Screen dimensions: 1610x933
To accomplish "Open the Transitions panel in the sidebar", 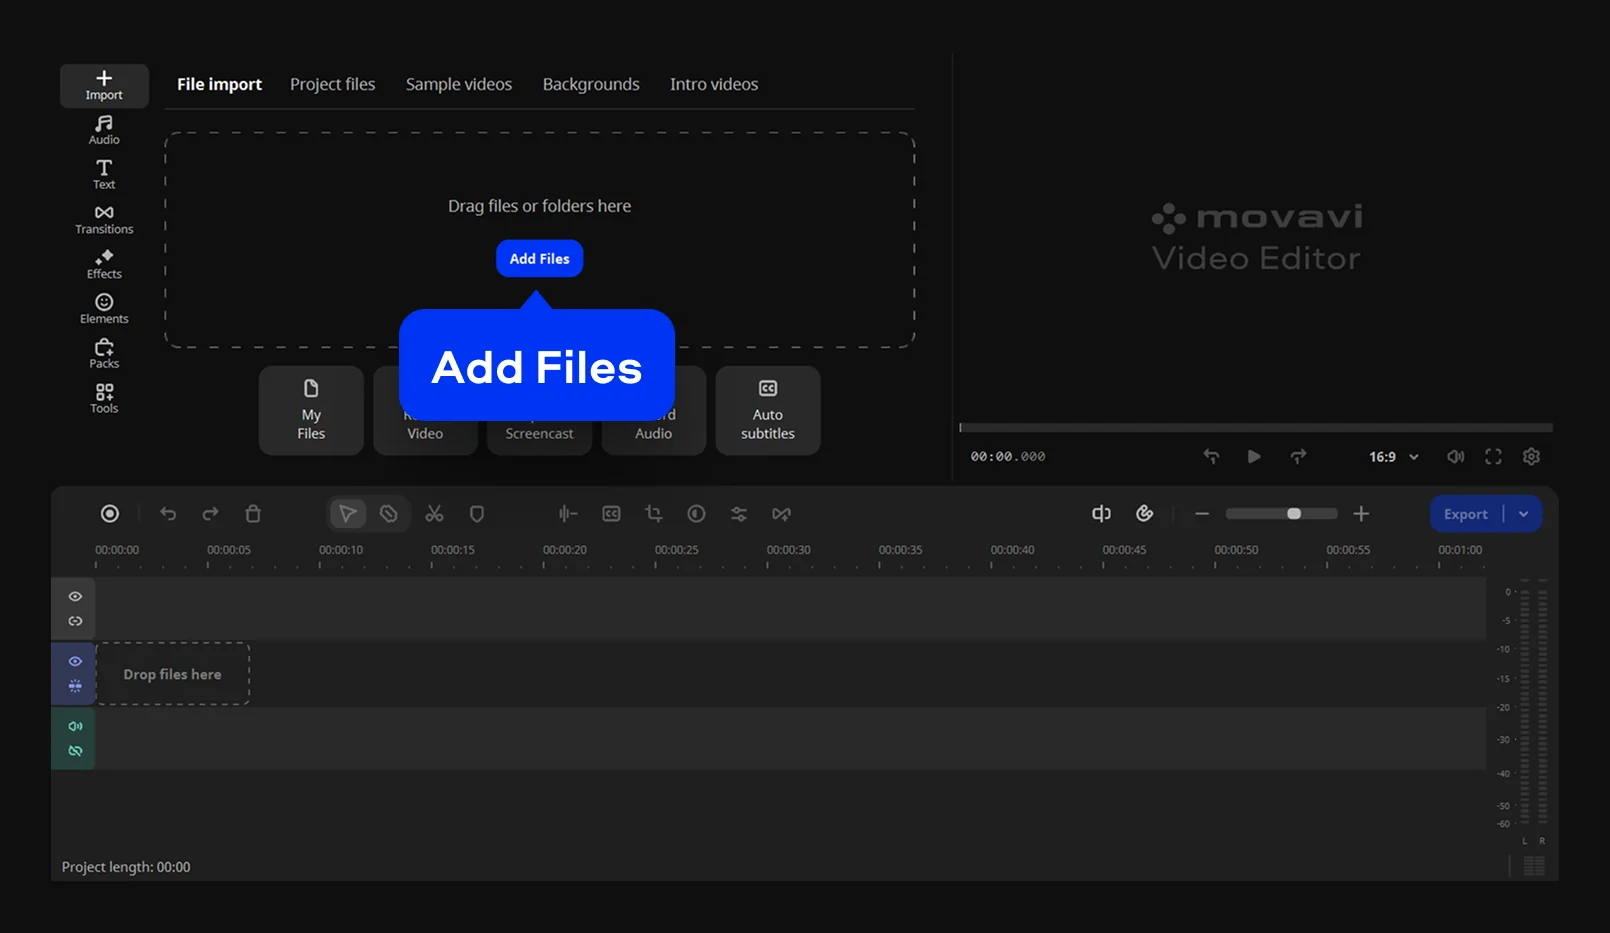I will 103,218.
